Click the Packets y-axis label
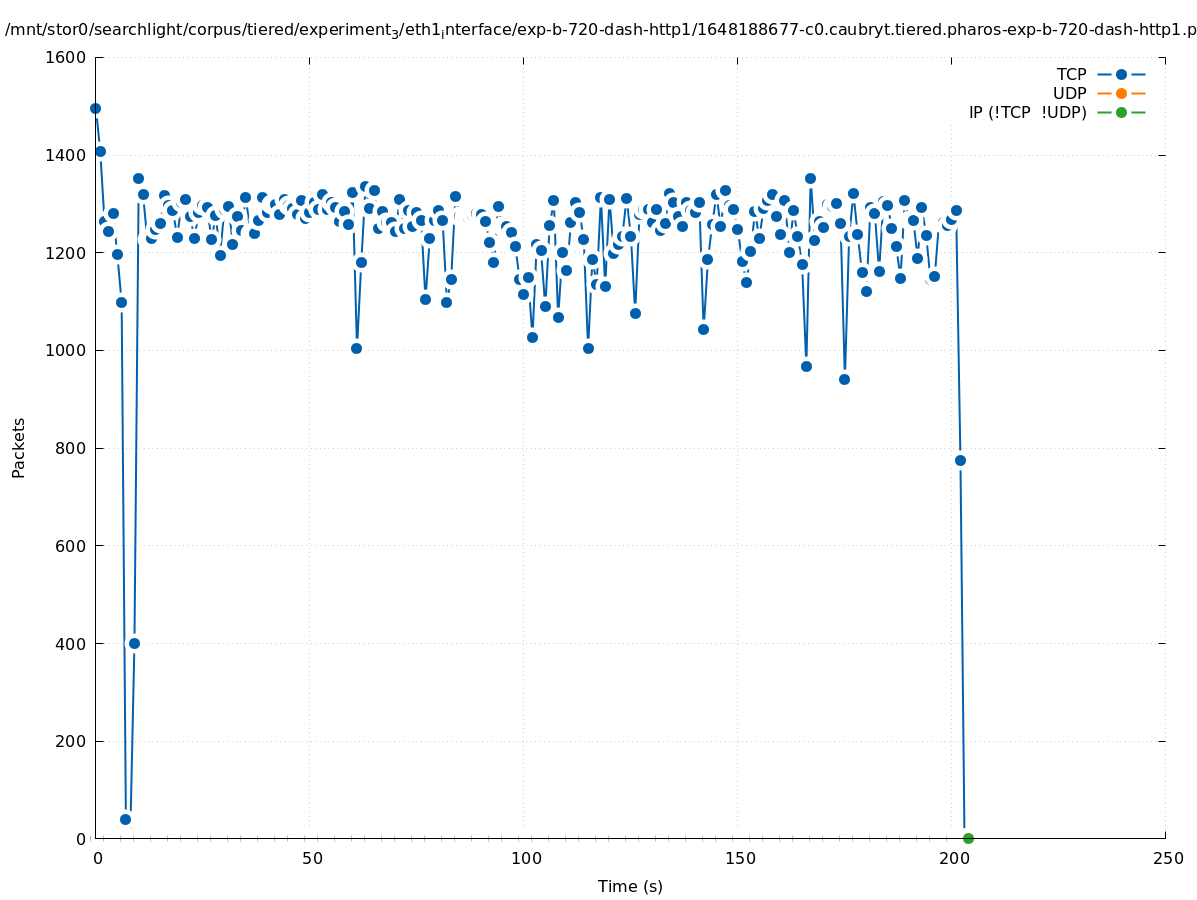Viewport: 1197px width, 900px height. (x=19, y=448)
